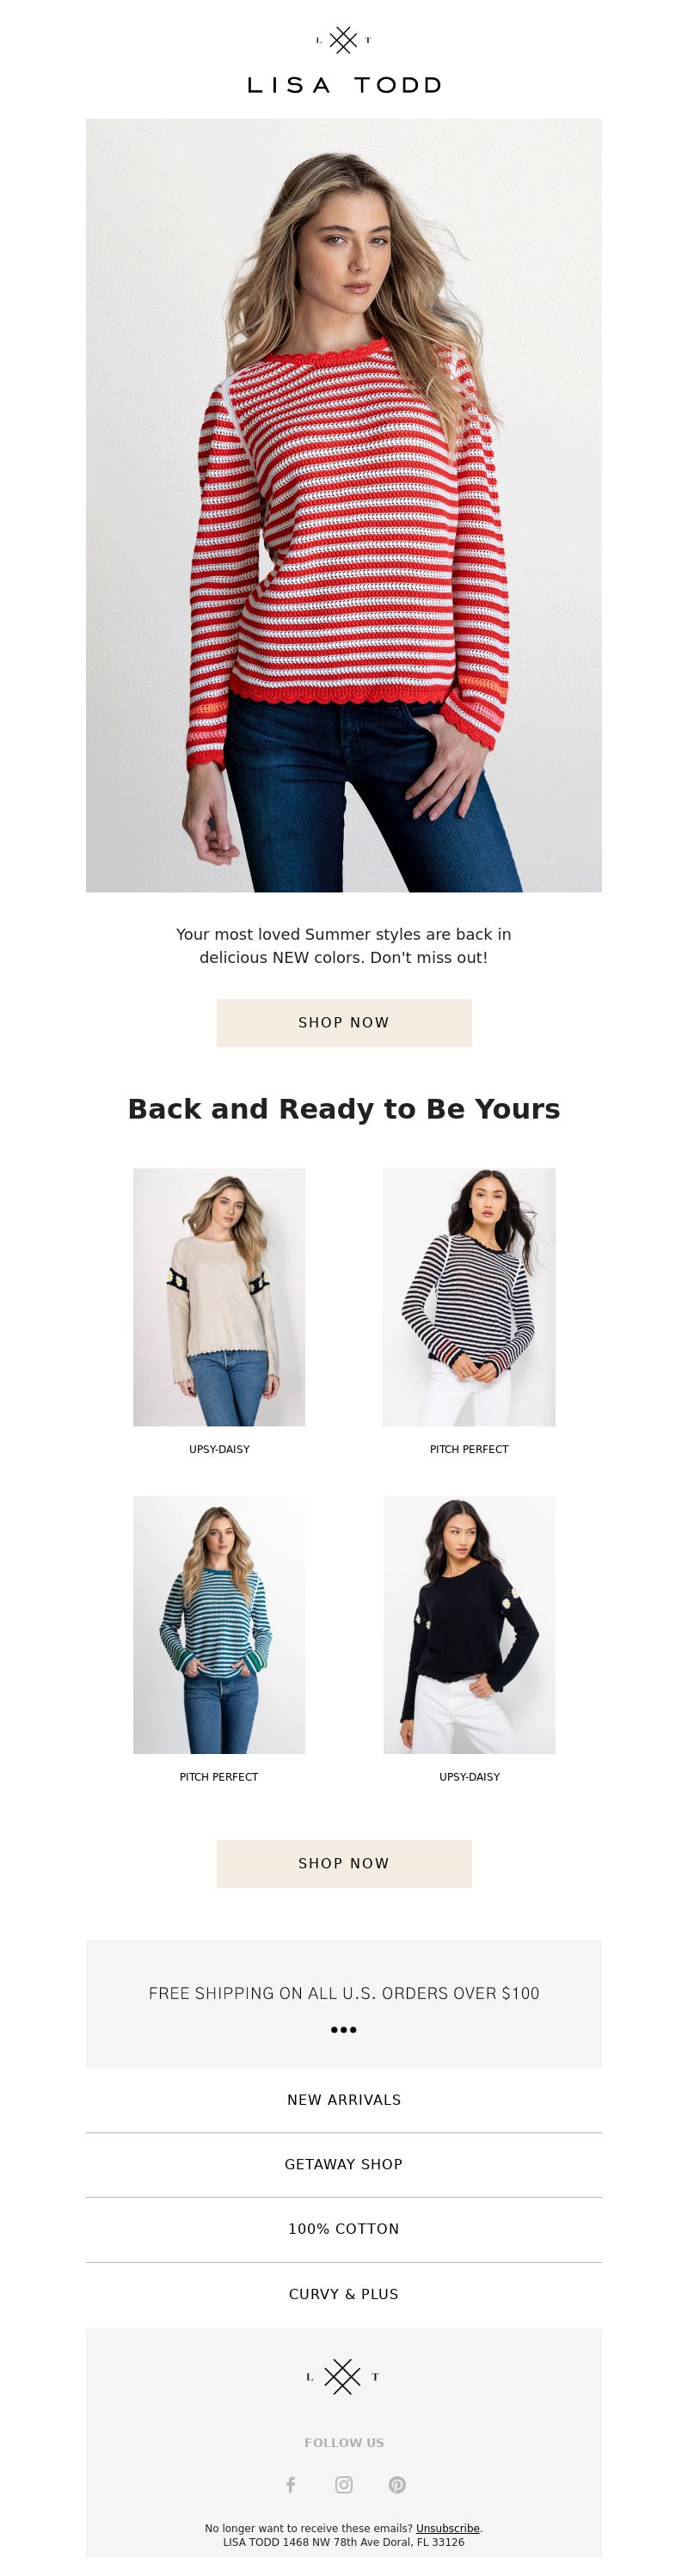Click the red striped sweater hero image
Screen dimensions: 688x2576
coord(344,505)
